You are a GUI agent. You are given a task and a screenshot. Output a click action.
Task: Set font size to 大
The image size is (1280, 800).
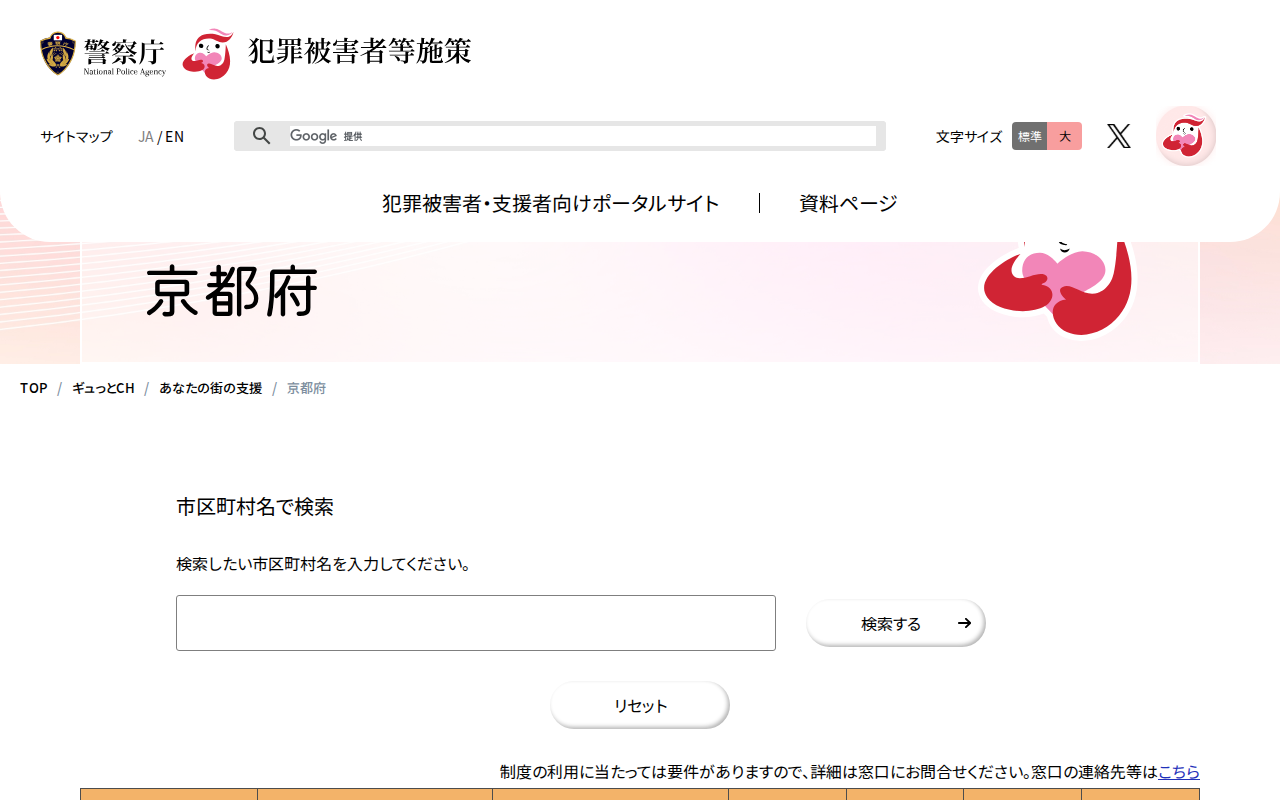[x=1065, y=136]
